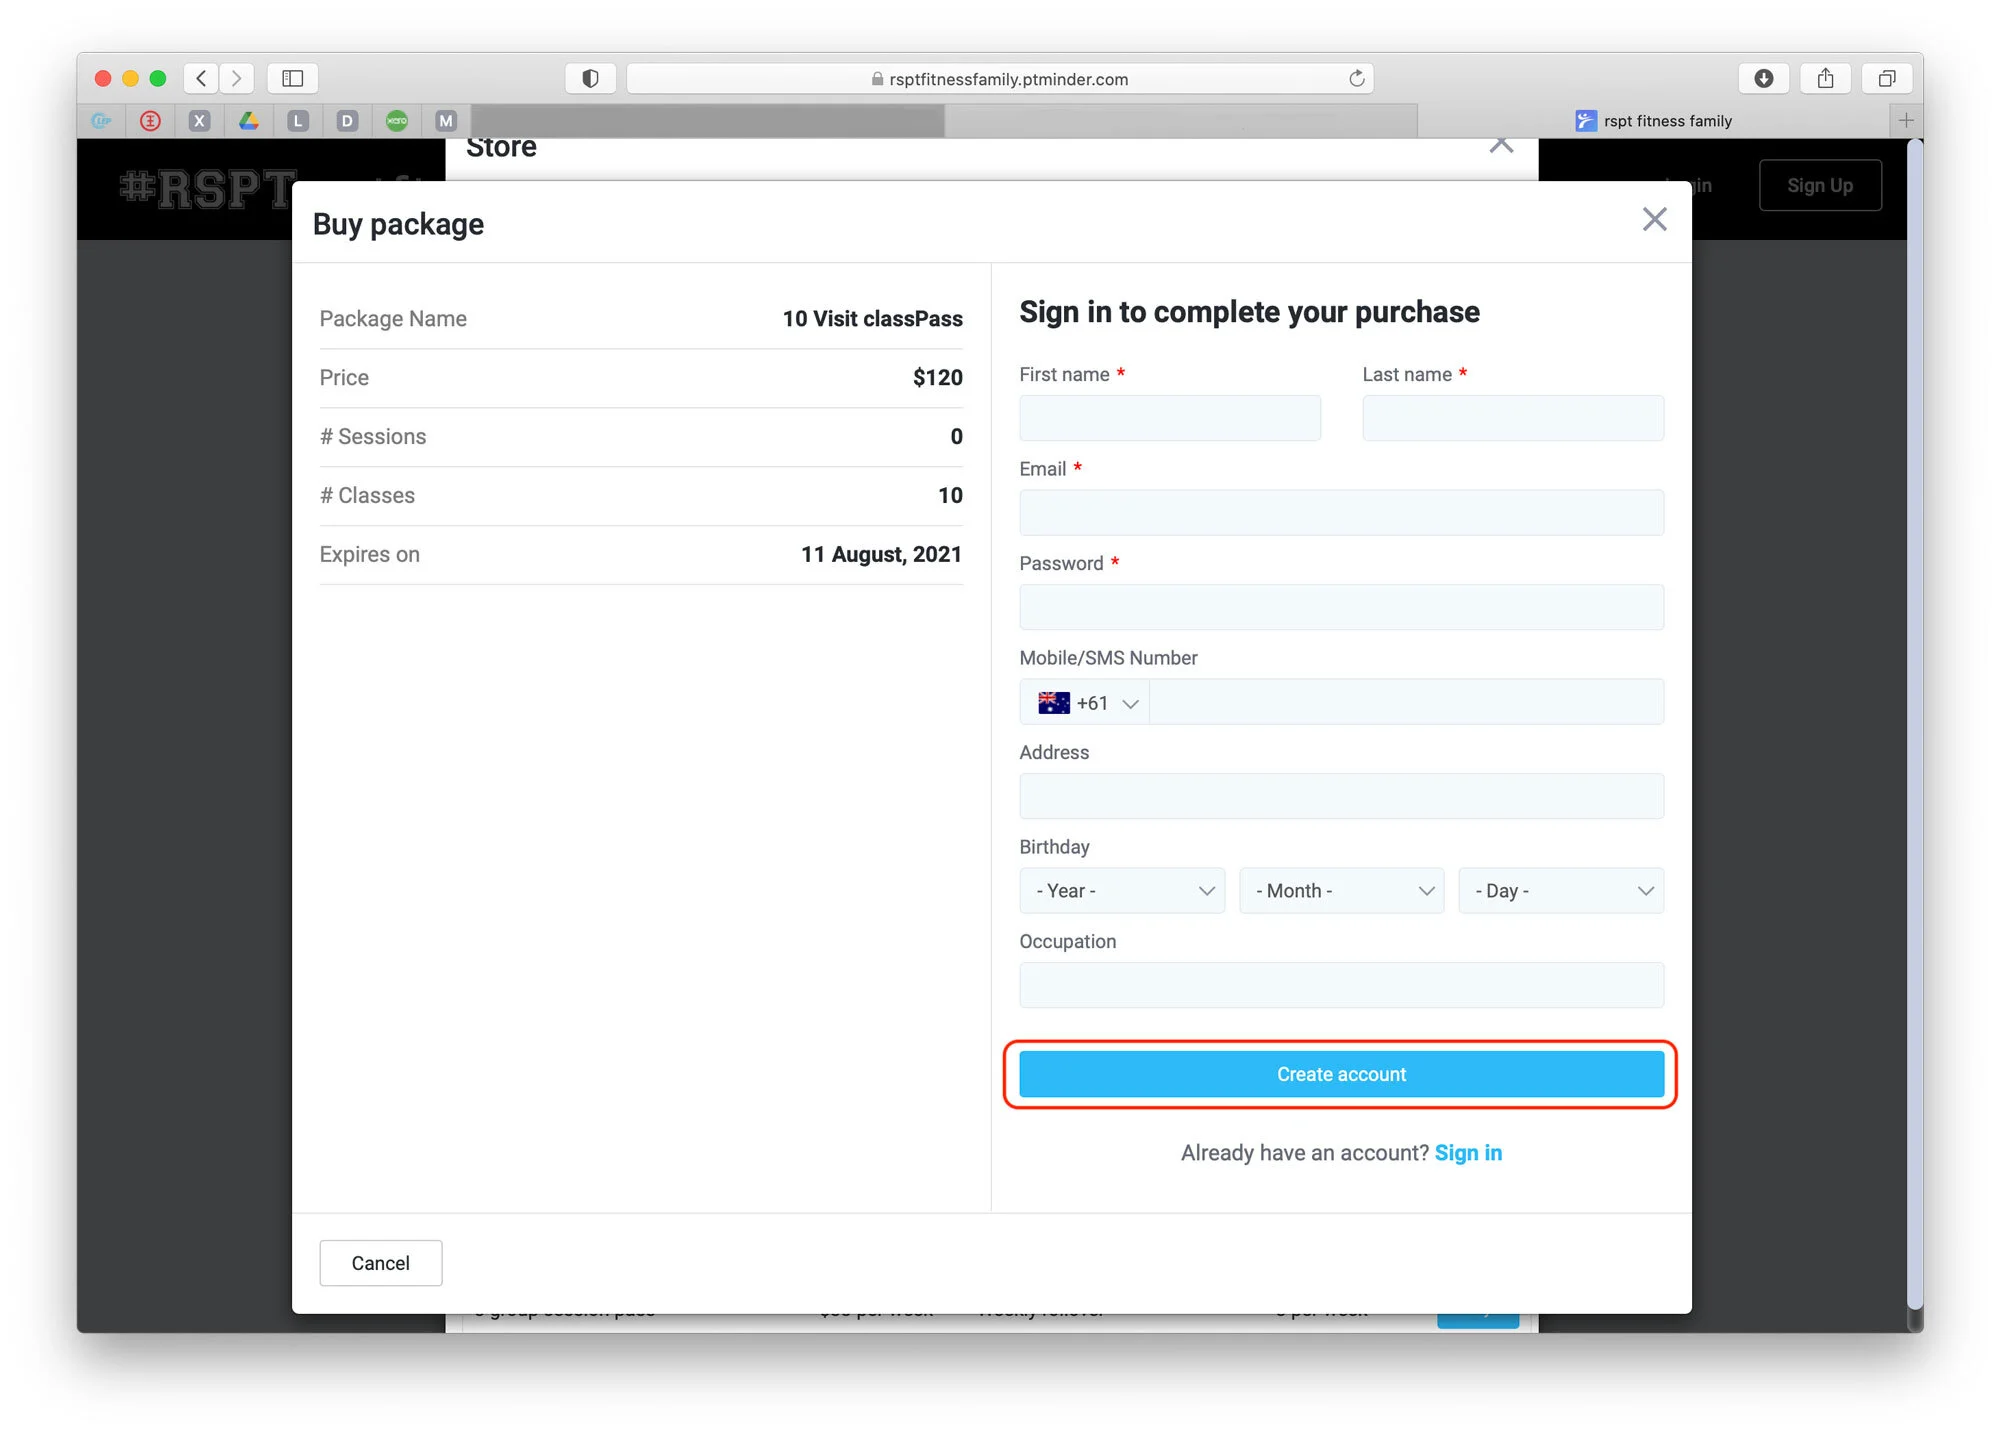Focus the Email input field
Viewport: 2000px width, 1434px height.
coord(1340,513)
